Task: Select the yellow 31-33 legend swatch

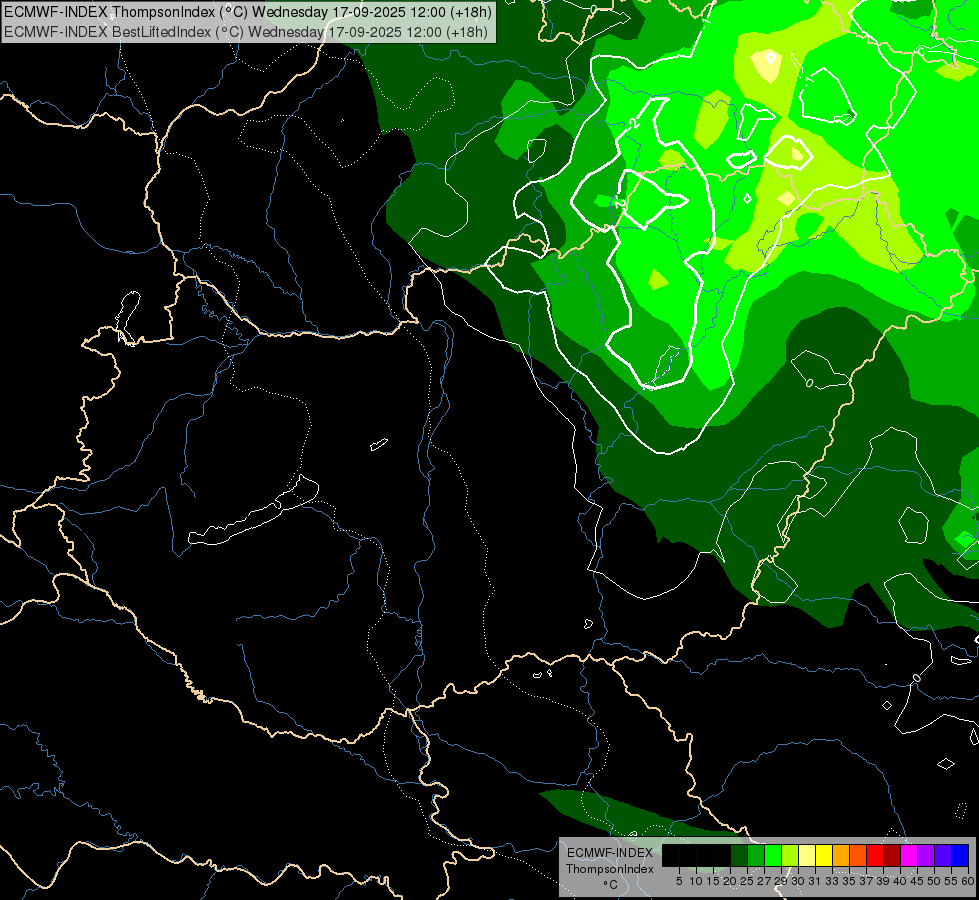Action: pyautogui.click(x=824, y=855)
